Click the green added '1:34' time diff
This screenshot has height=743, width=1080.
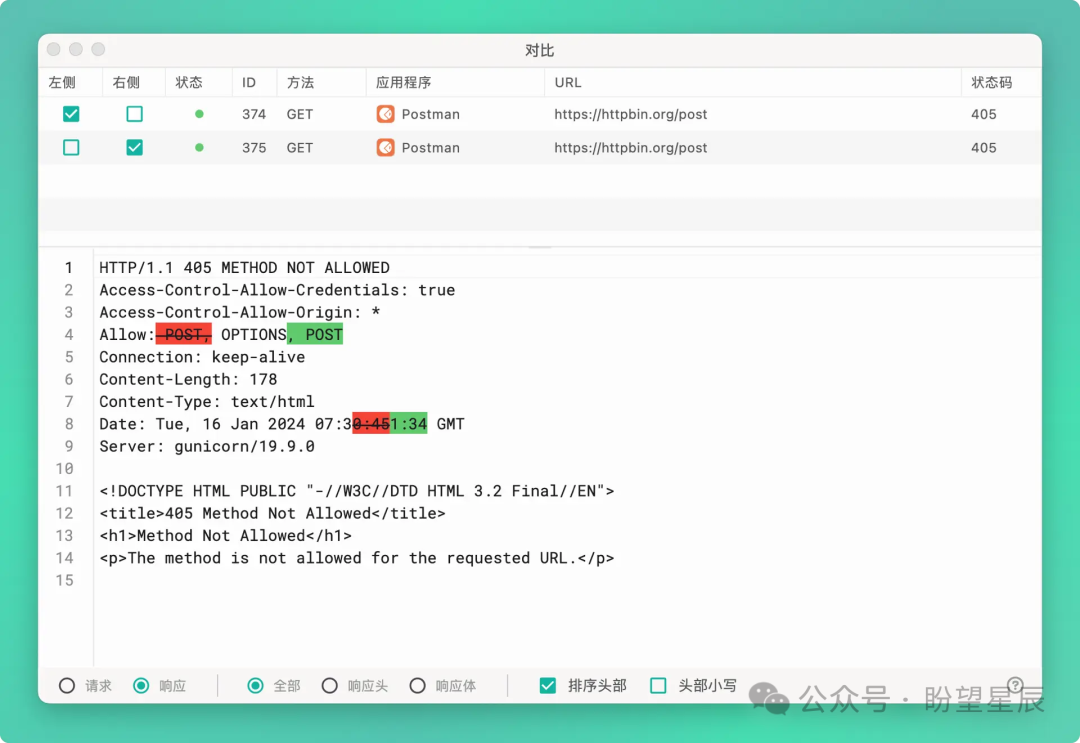tap(408, 424)
